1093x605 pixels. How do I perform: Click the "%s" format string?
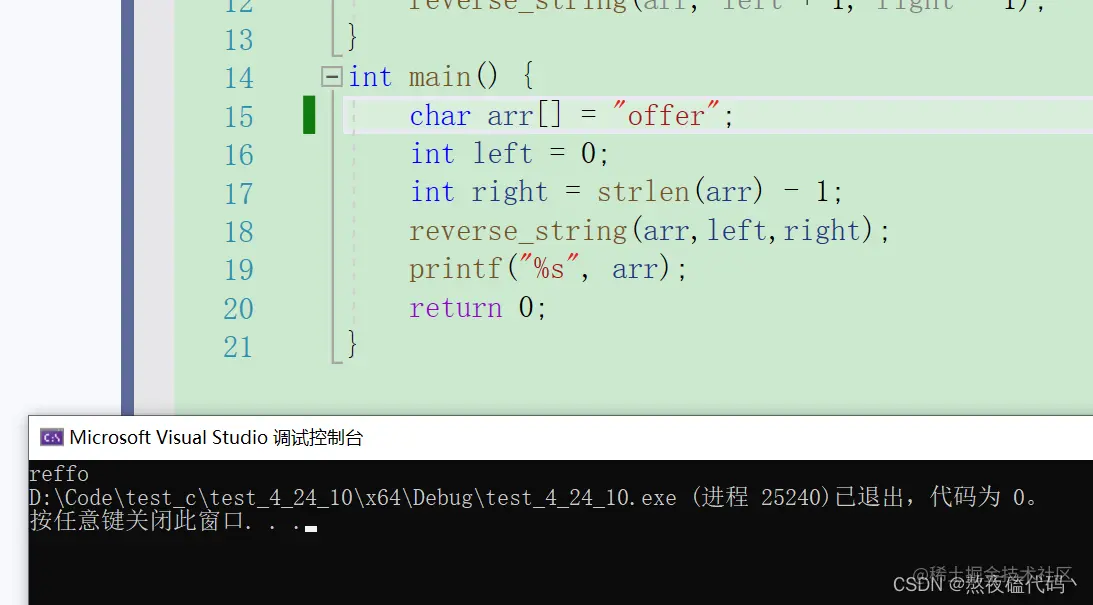click(549, 267)
